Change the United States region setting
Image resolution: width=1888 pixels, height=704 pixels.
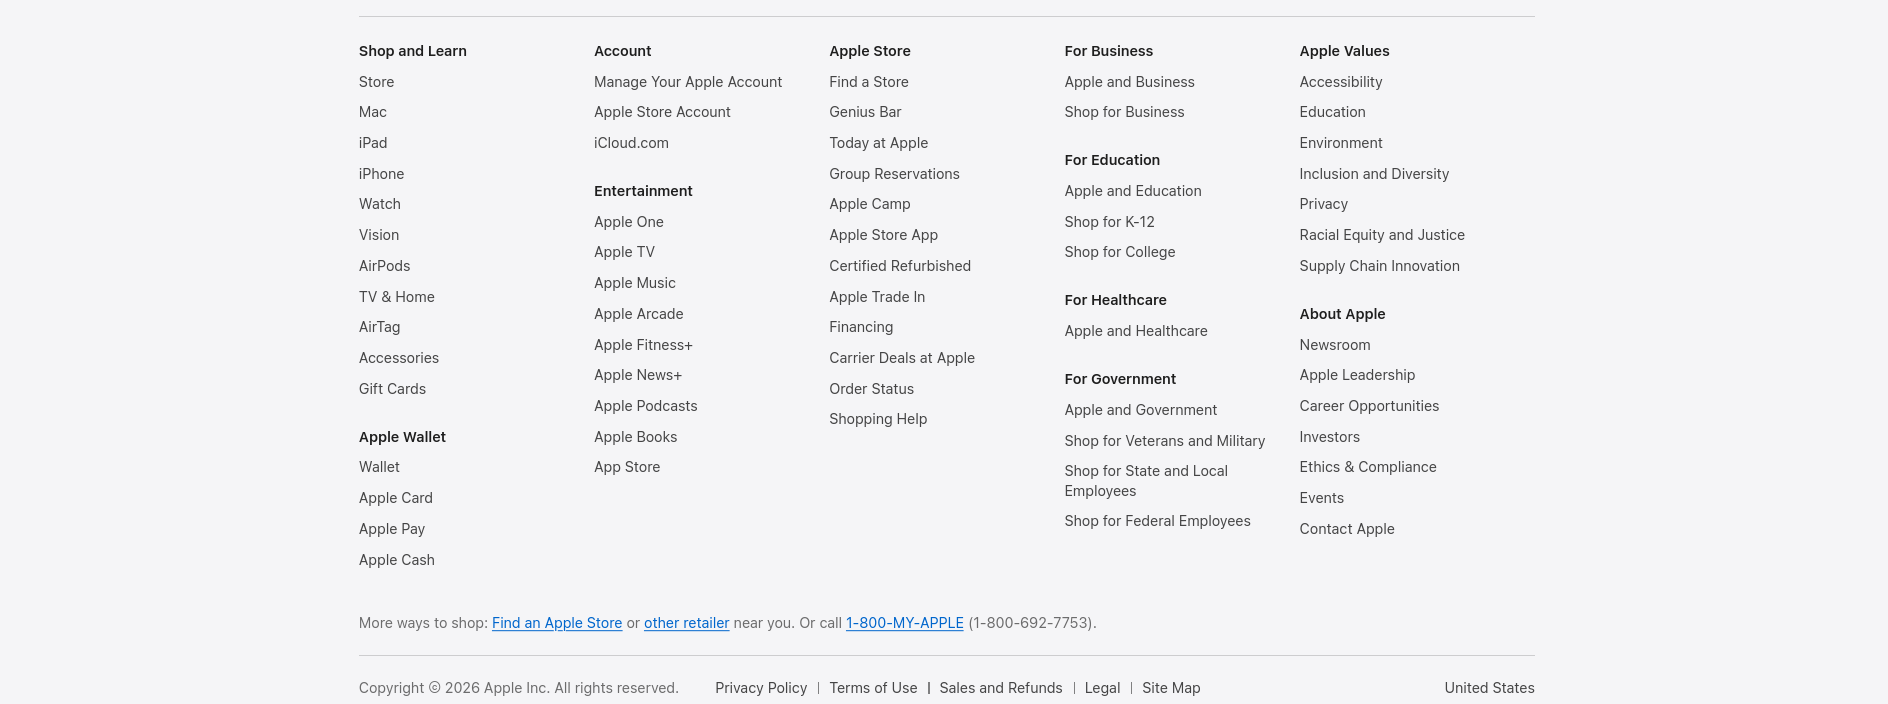1488,688
